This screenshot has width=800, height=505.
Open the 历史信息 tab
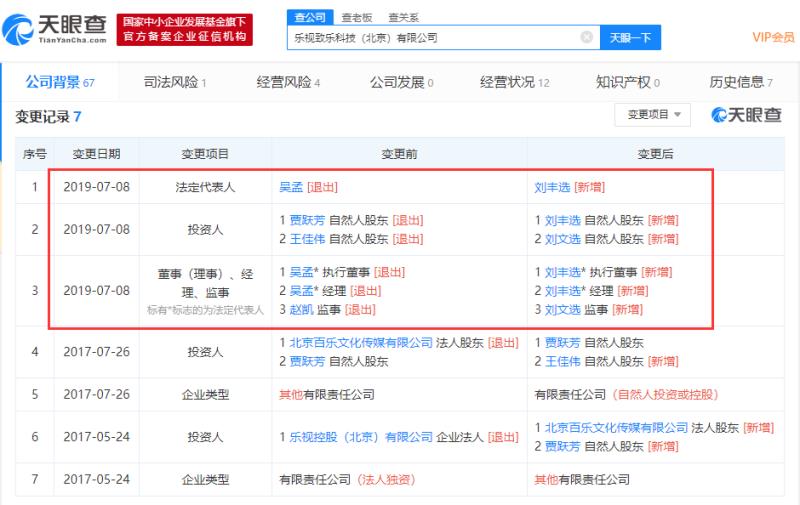(741, 82)
